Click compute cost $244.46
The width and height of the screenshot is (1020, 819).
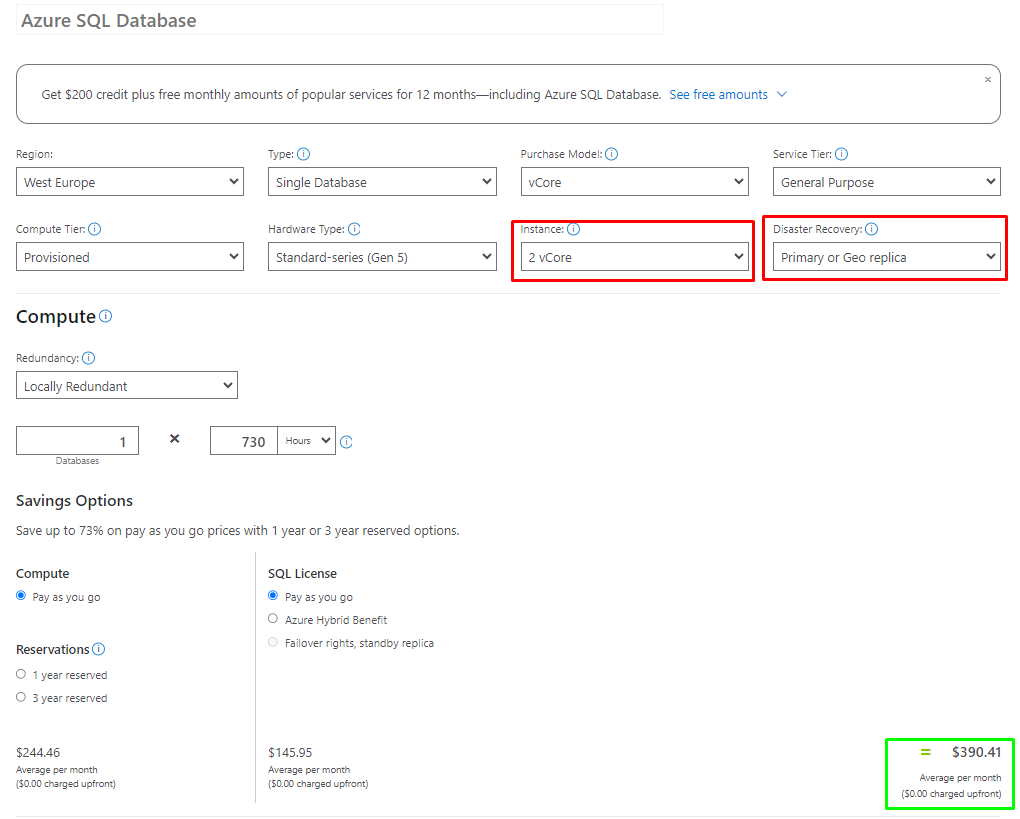point(38,753)
